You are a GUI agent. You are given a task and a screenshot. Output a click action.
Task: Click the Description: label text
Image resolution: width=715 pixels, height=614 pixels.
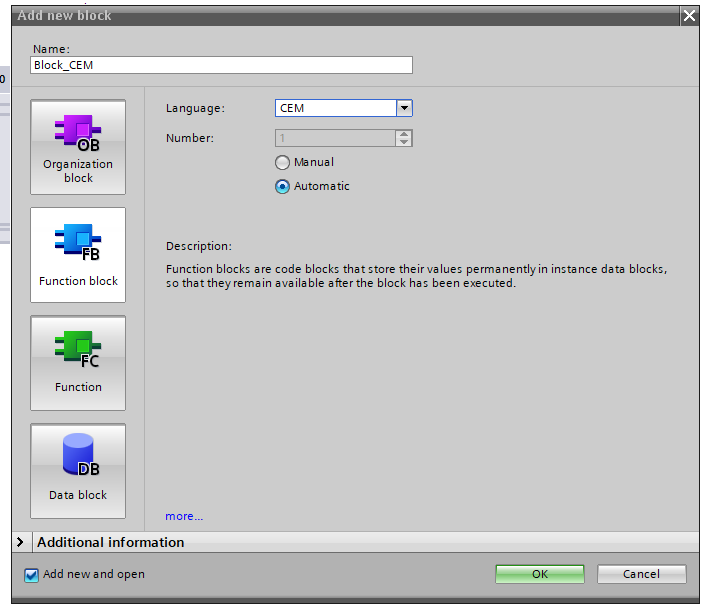pos(199,246)
